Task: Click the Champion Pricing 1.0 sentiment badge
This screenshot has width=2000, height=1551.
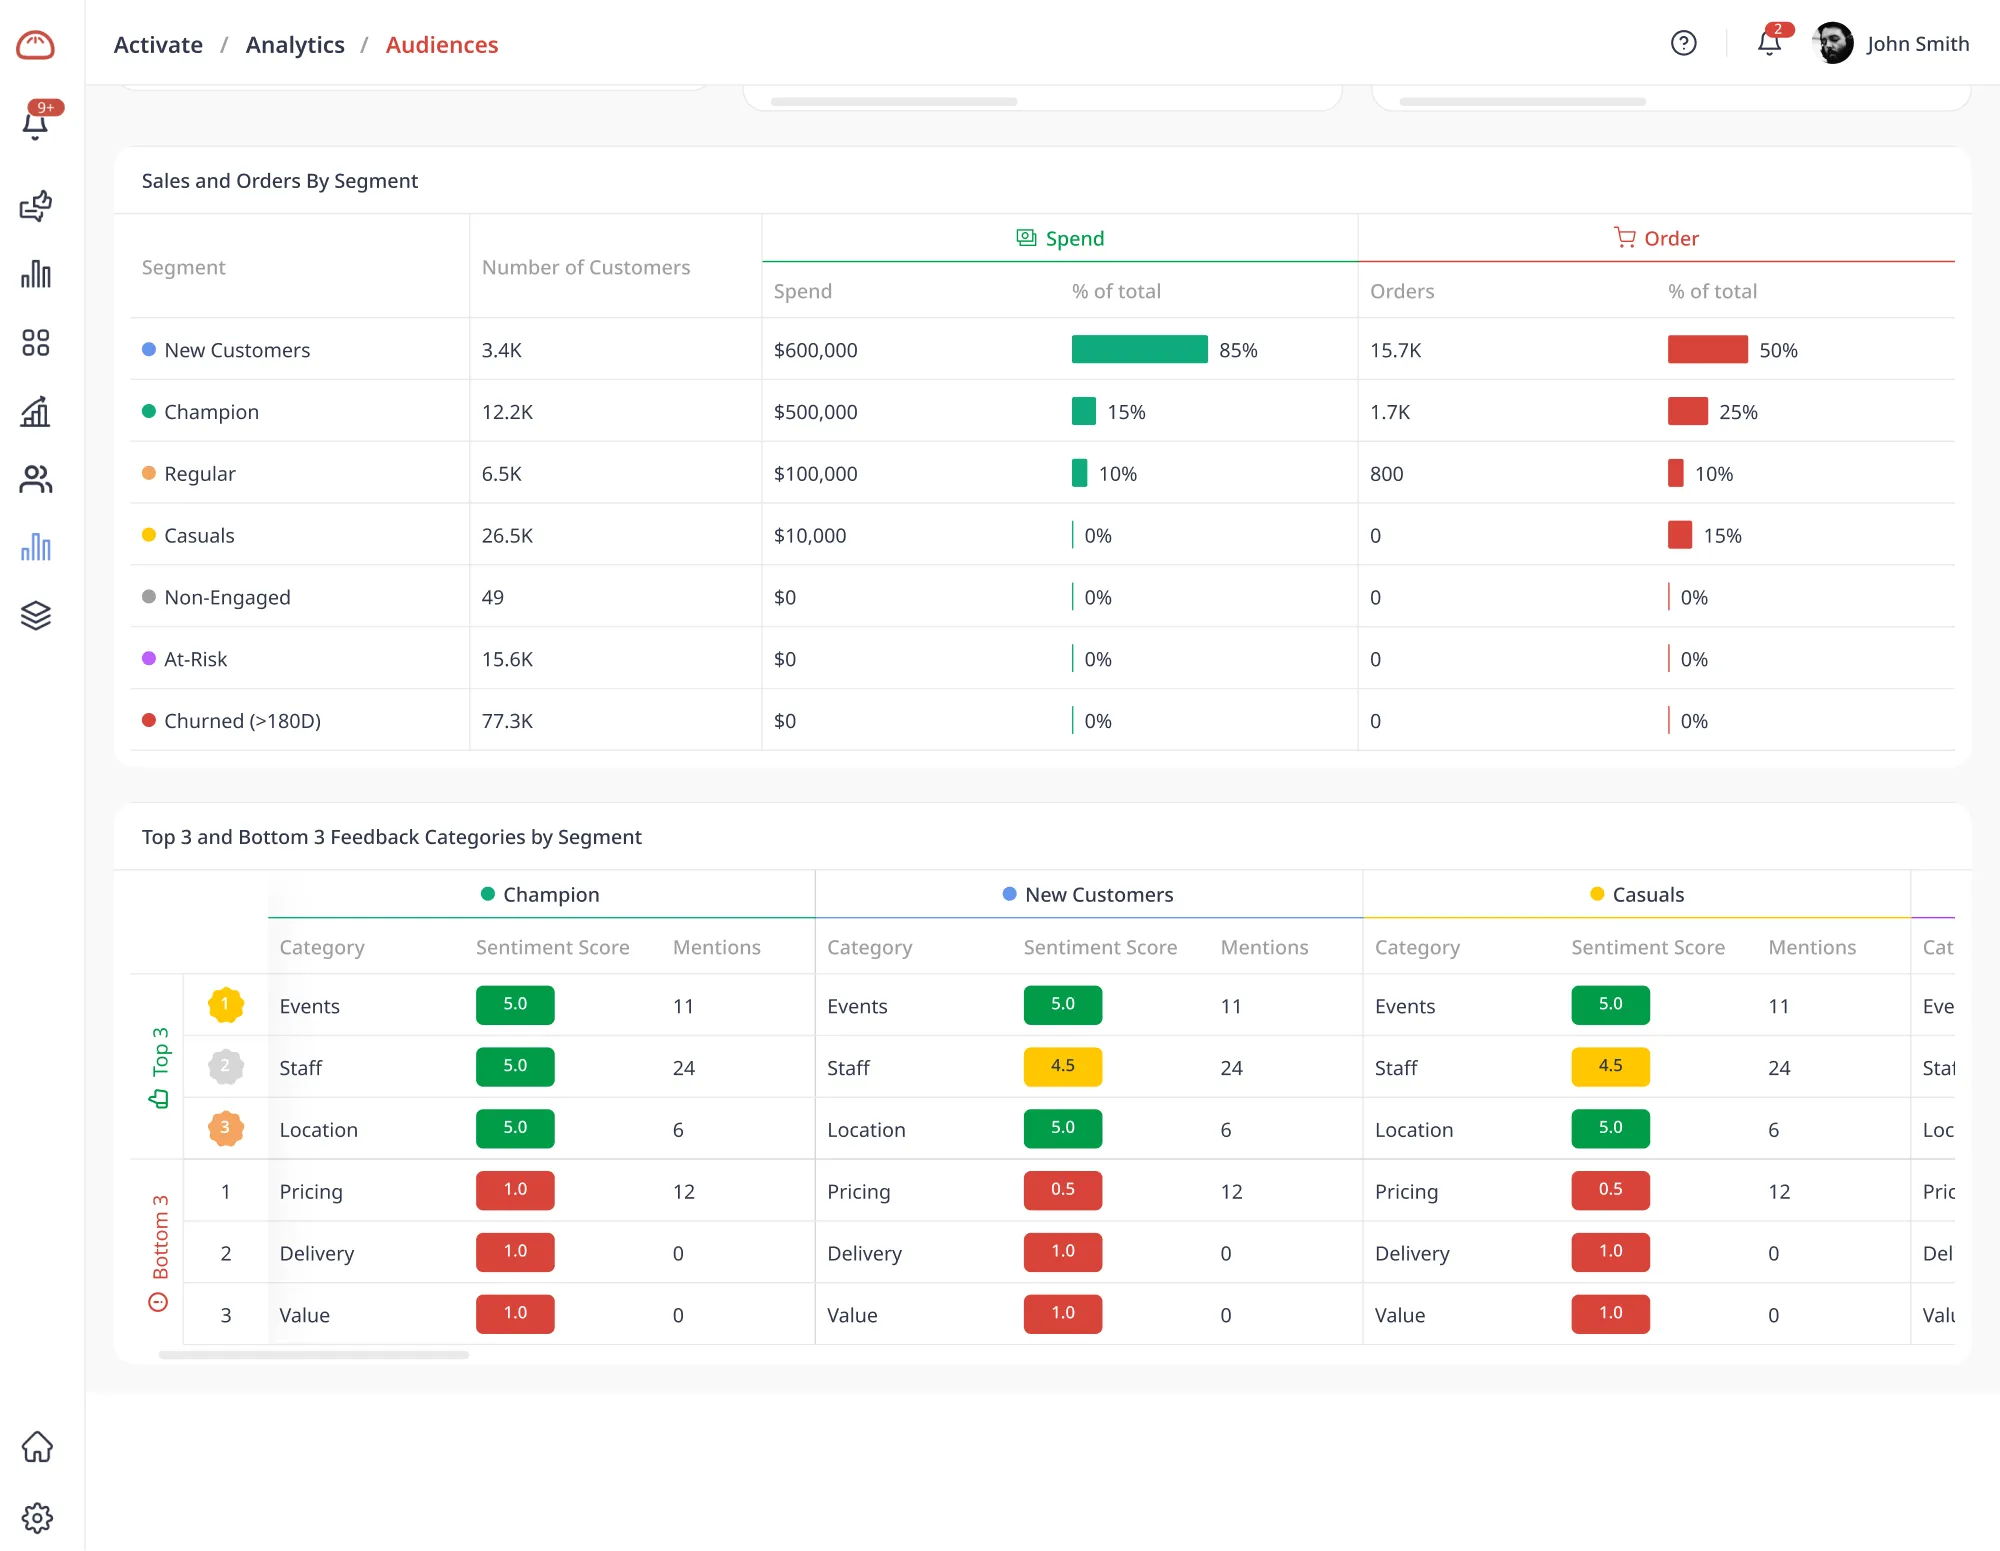Action: [515, 1190]
